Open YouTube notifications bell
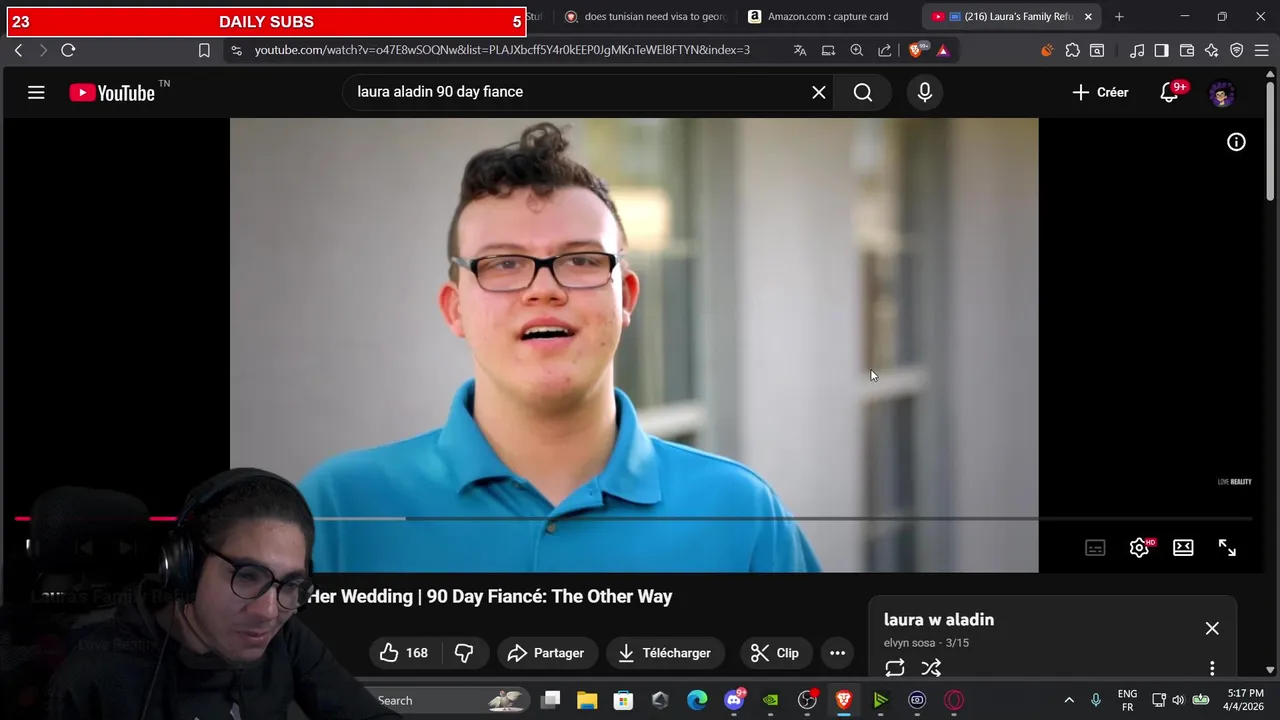 pos(1169,92)
